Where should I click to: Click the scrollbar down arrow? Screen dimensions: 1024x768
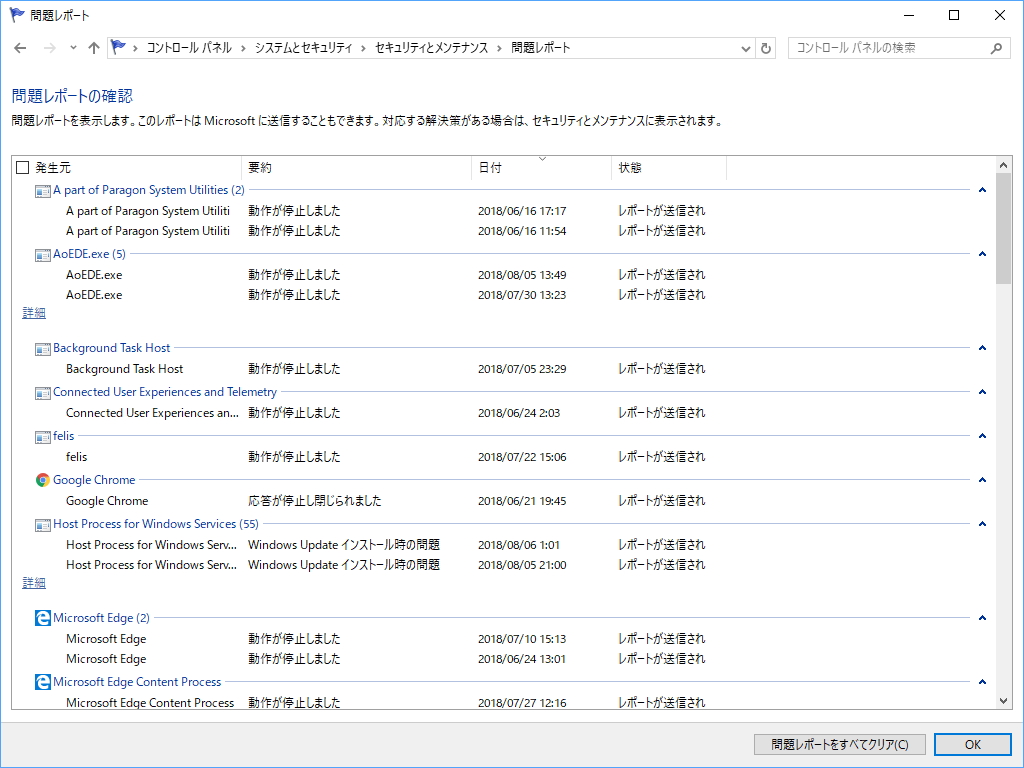[x=1004, y=701]
